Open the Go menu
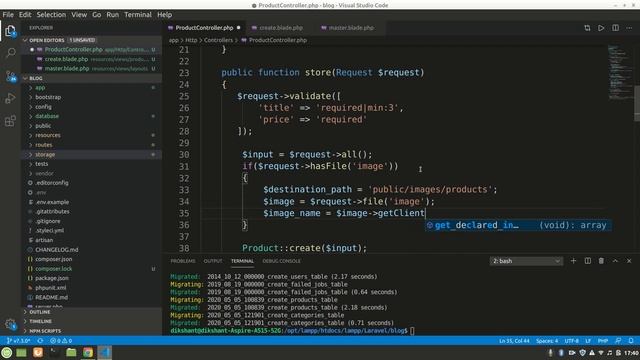 (96, 15)
